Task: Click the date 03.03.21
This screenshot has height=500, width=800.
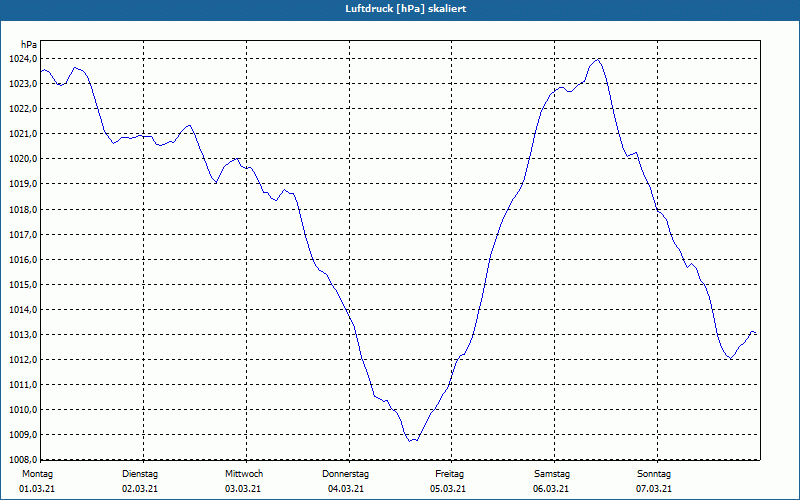Action: coord(243,489)
